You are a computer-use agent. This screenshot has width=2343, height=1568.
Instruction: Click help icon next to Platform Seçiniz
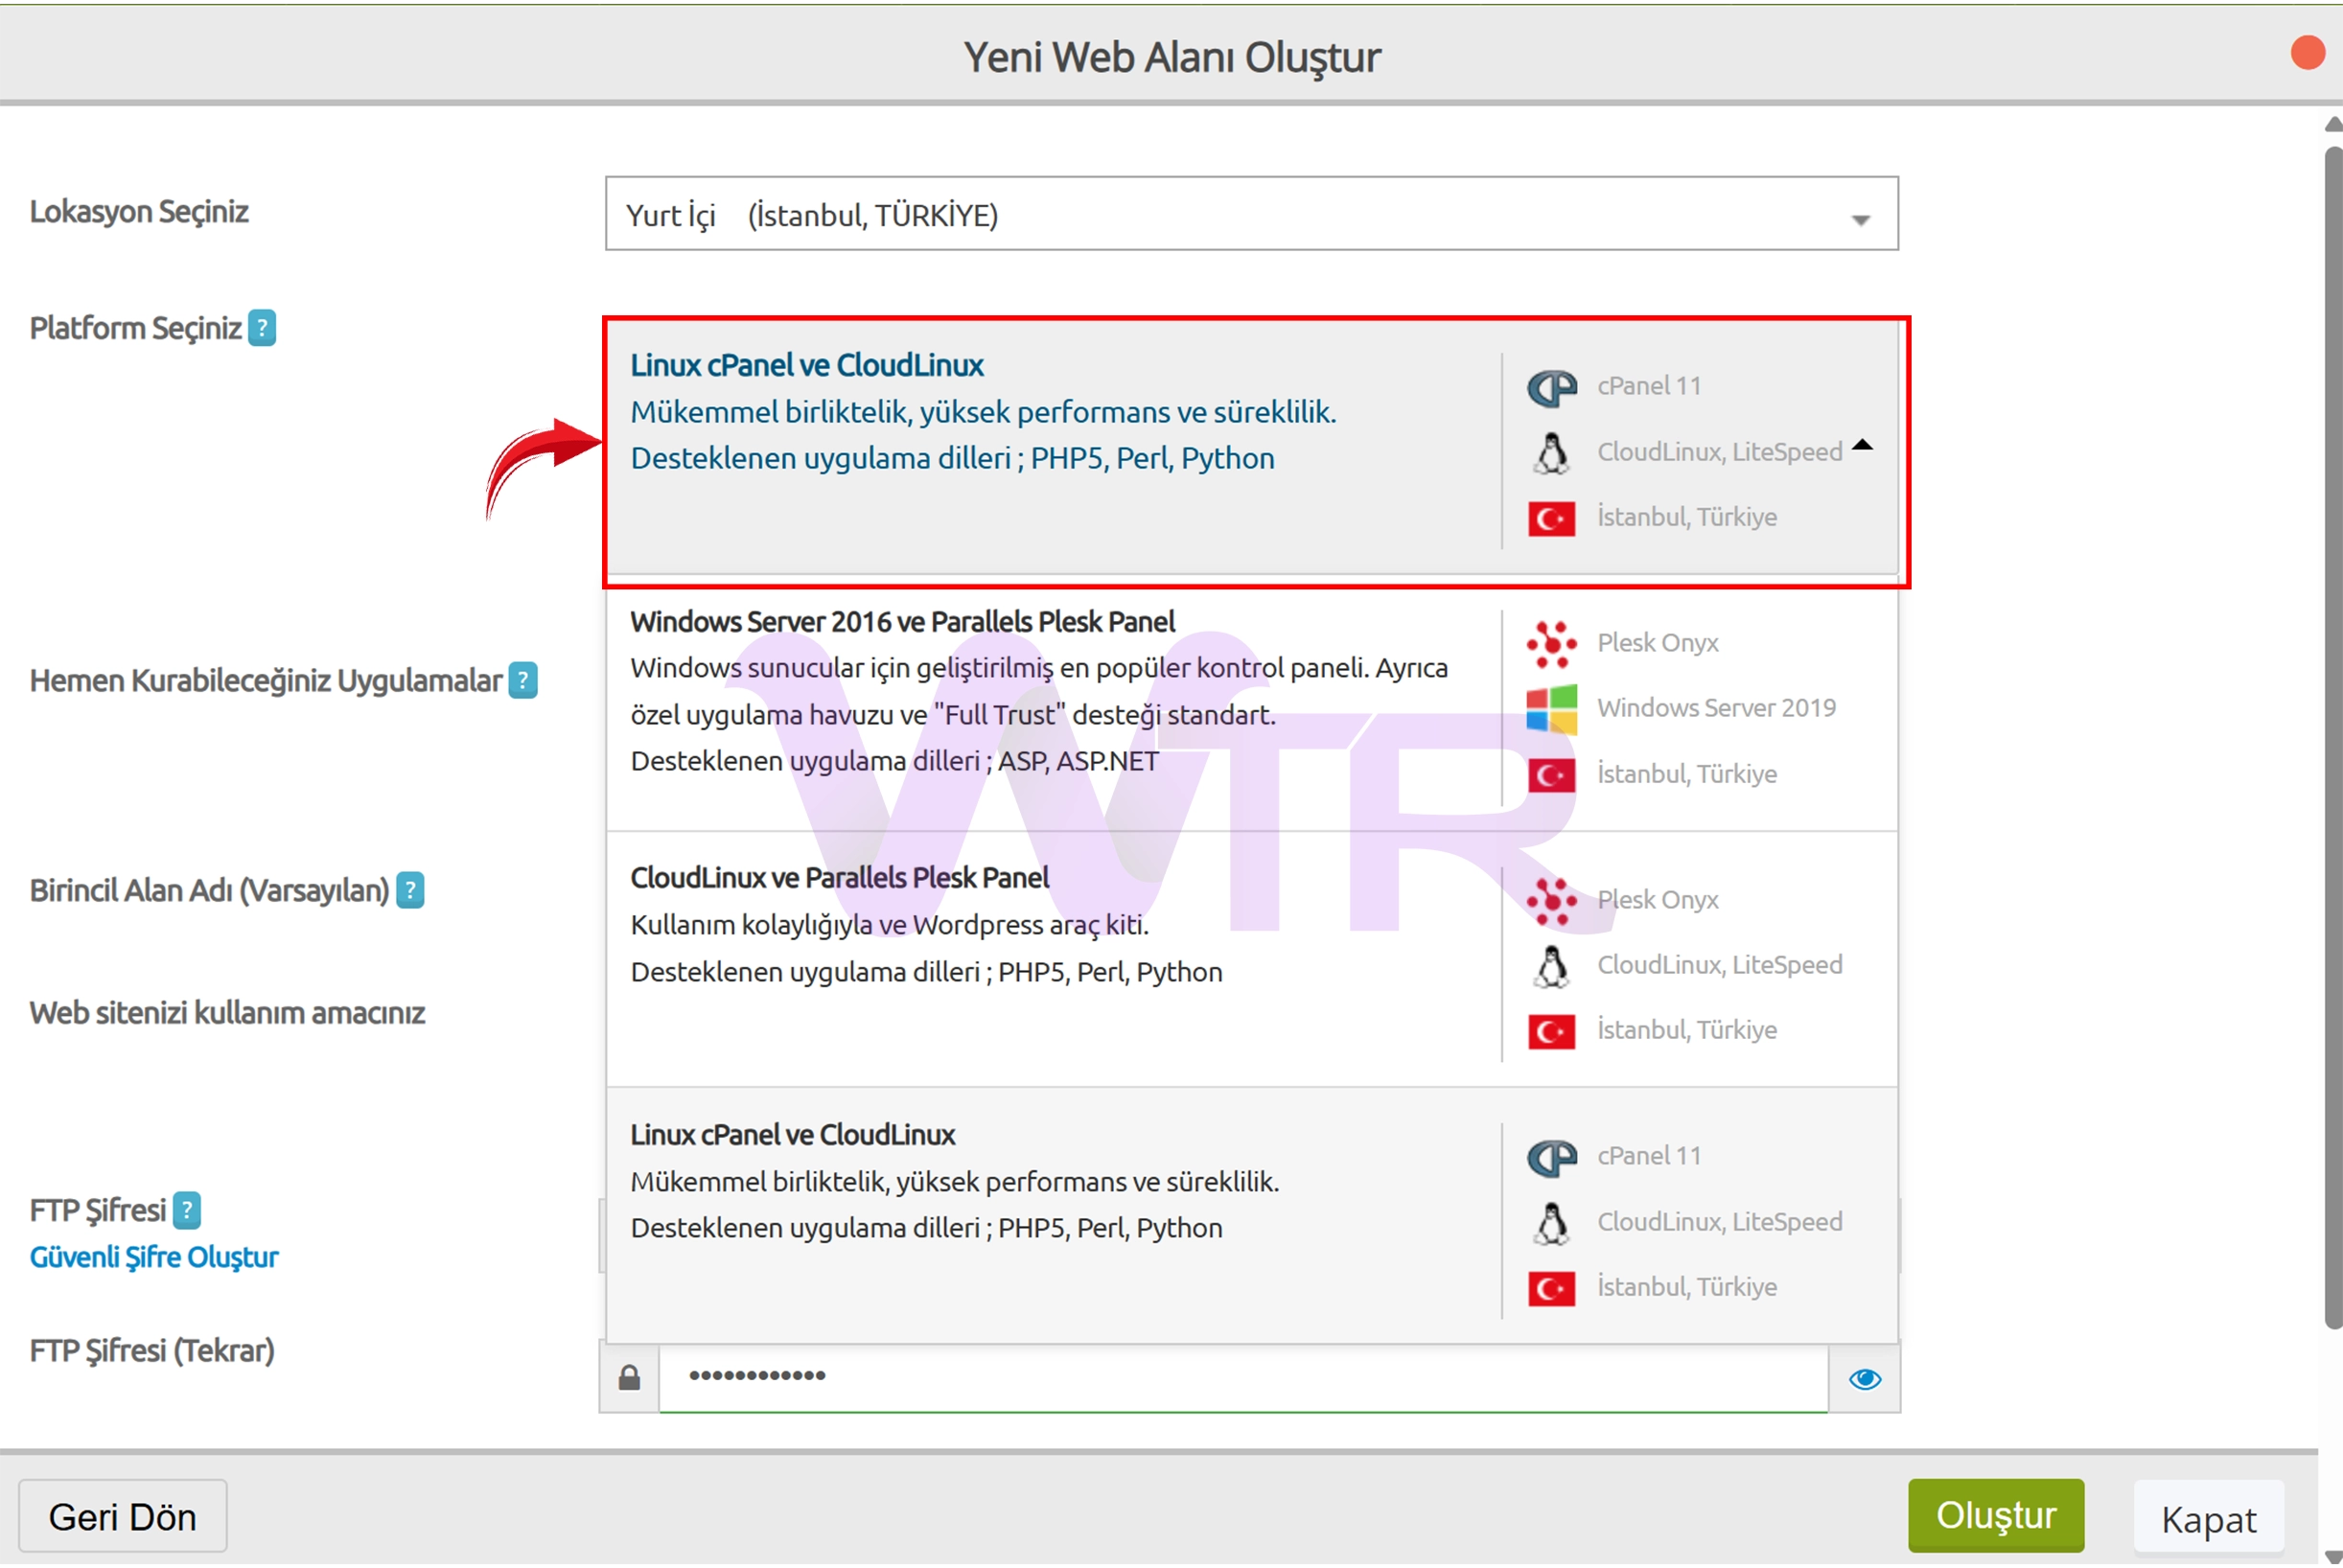click(x=262, y=328)
